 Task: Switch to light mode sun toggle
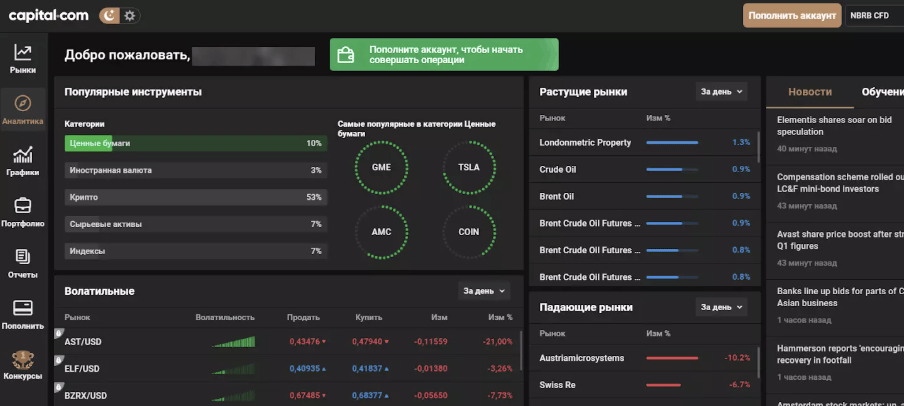click(130, 16)
